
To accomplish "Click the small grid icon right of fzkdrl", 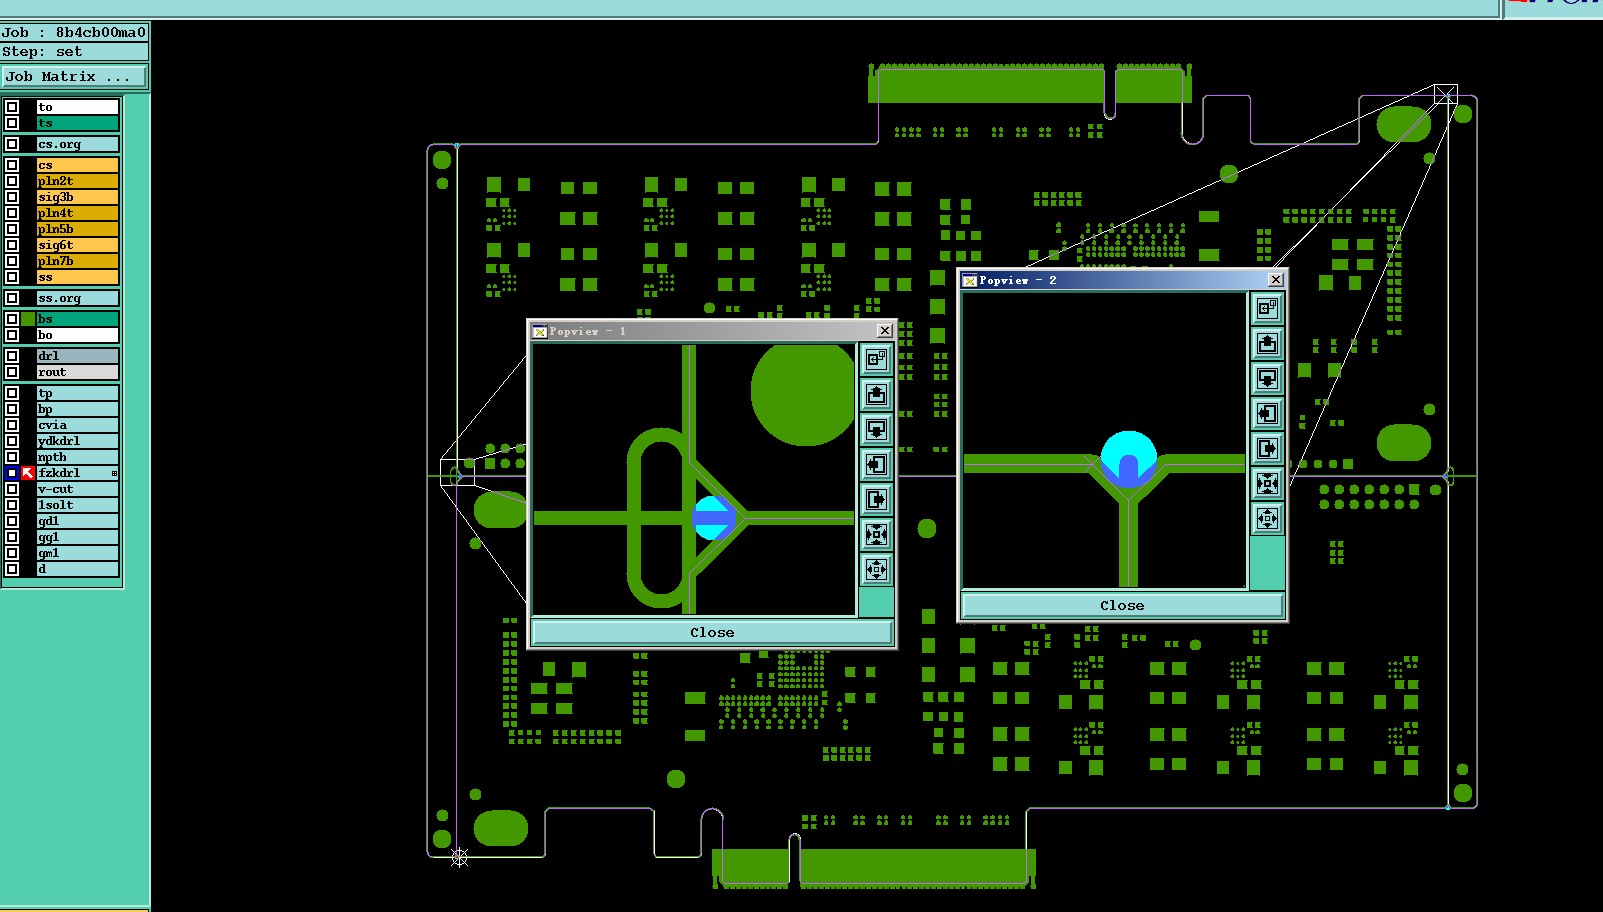I will click(x=114, y=473).
